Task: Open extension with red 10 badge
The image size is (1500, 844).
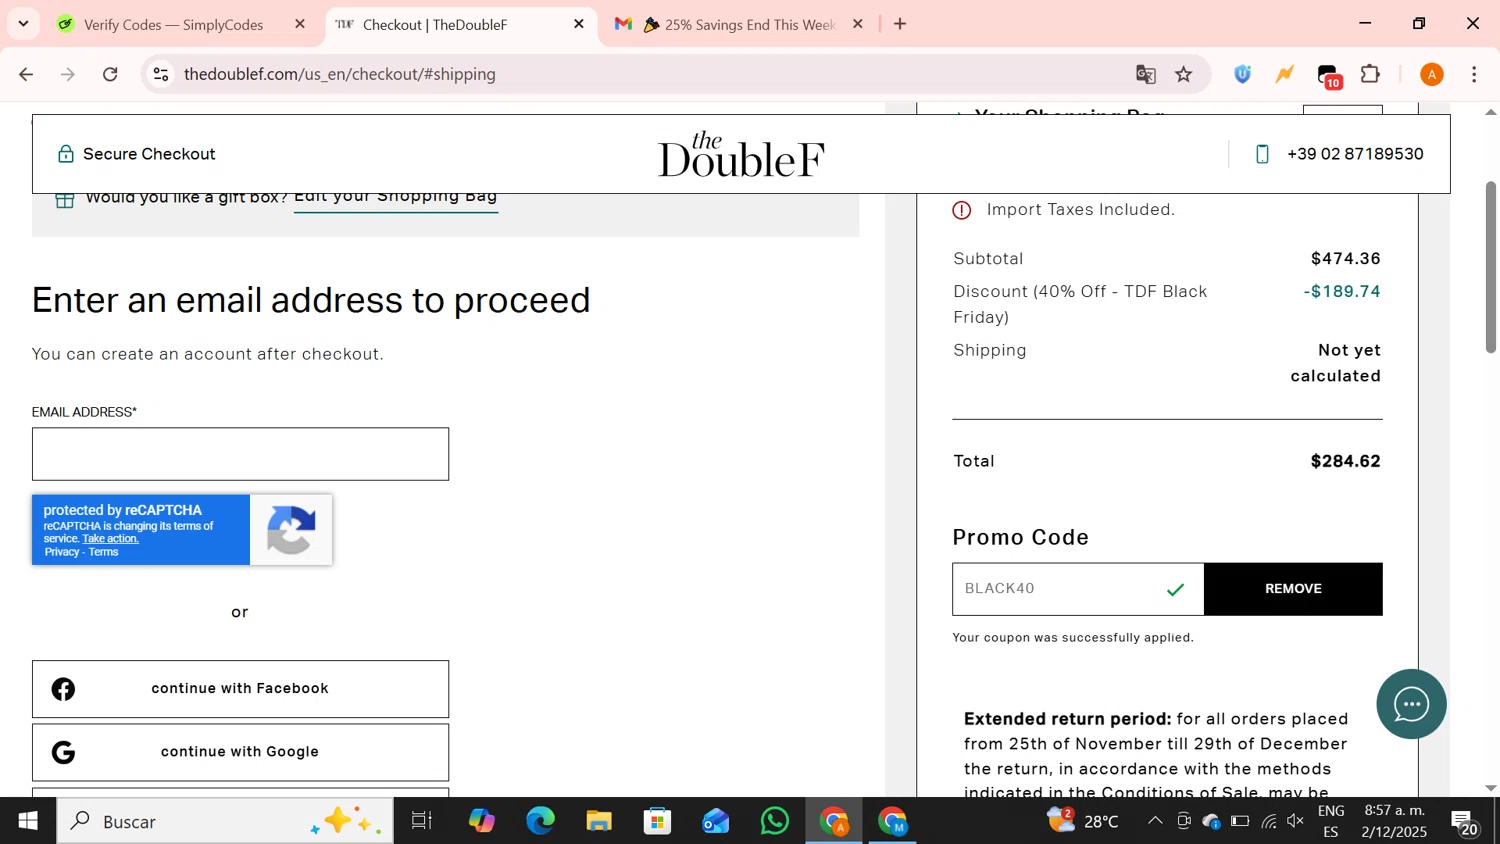Action: (1328, 76)
